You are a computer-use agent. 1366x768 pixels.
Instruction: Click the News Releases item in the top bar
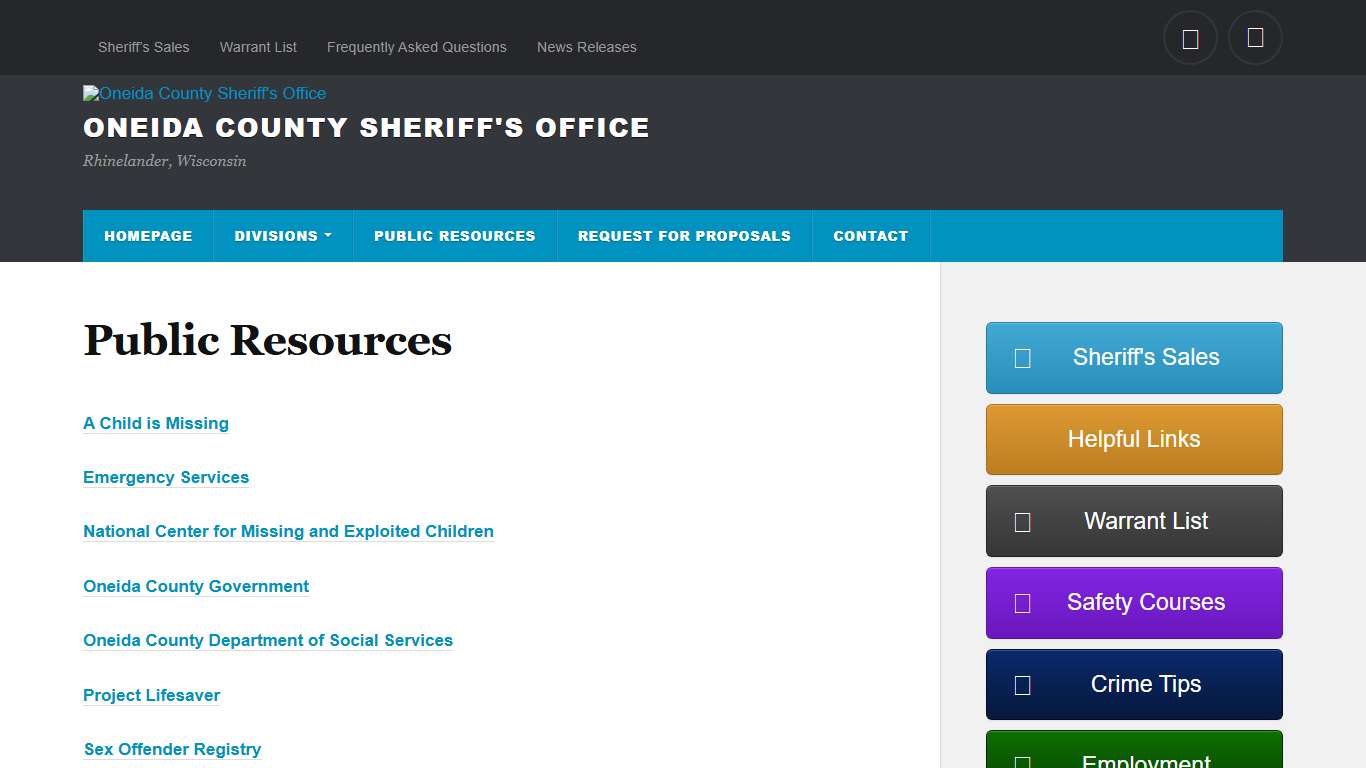[587, 47]
